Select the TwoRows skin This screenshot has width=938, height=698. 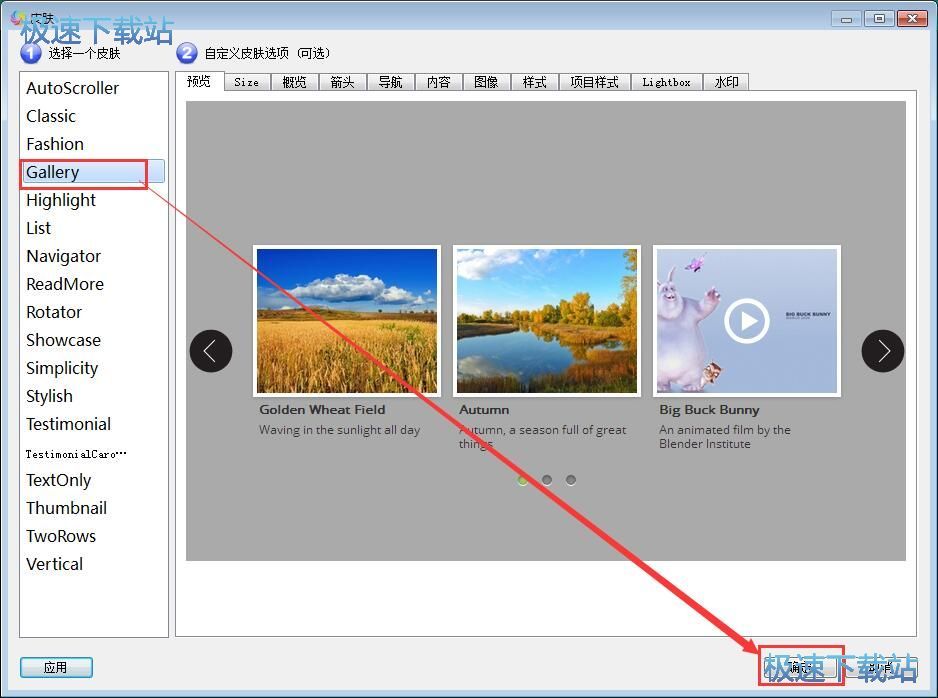[x=93, y=537]
